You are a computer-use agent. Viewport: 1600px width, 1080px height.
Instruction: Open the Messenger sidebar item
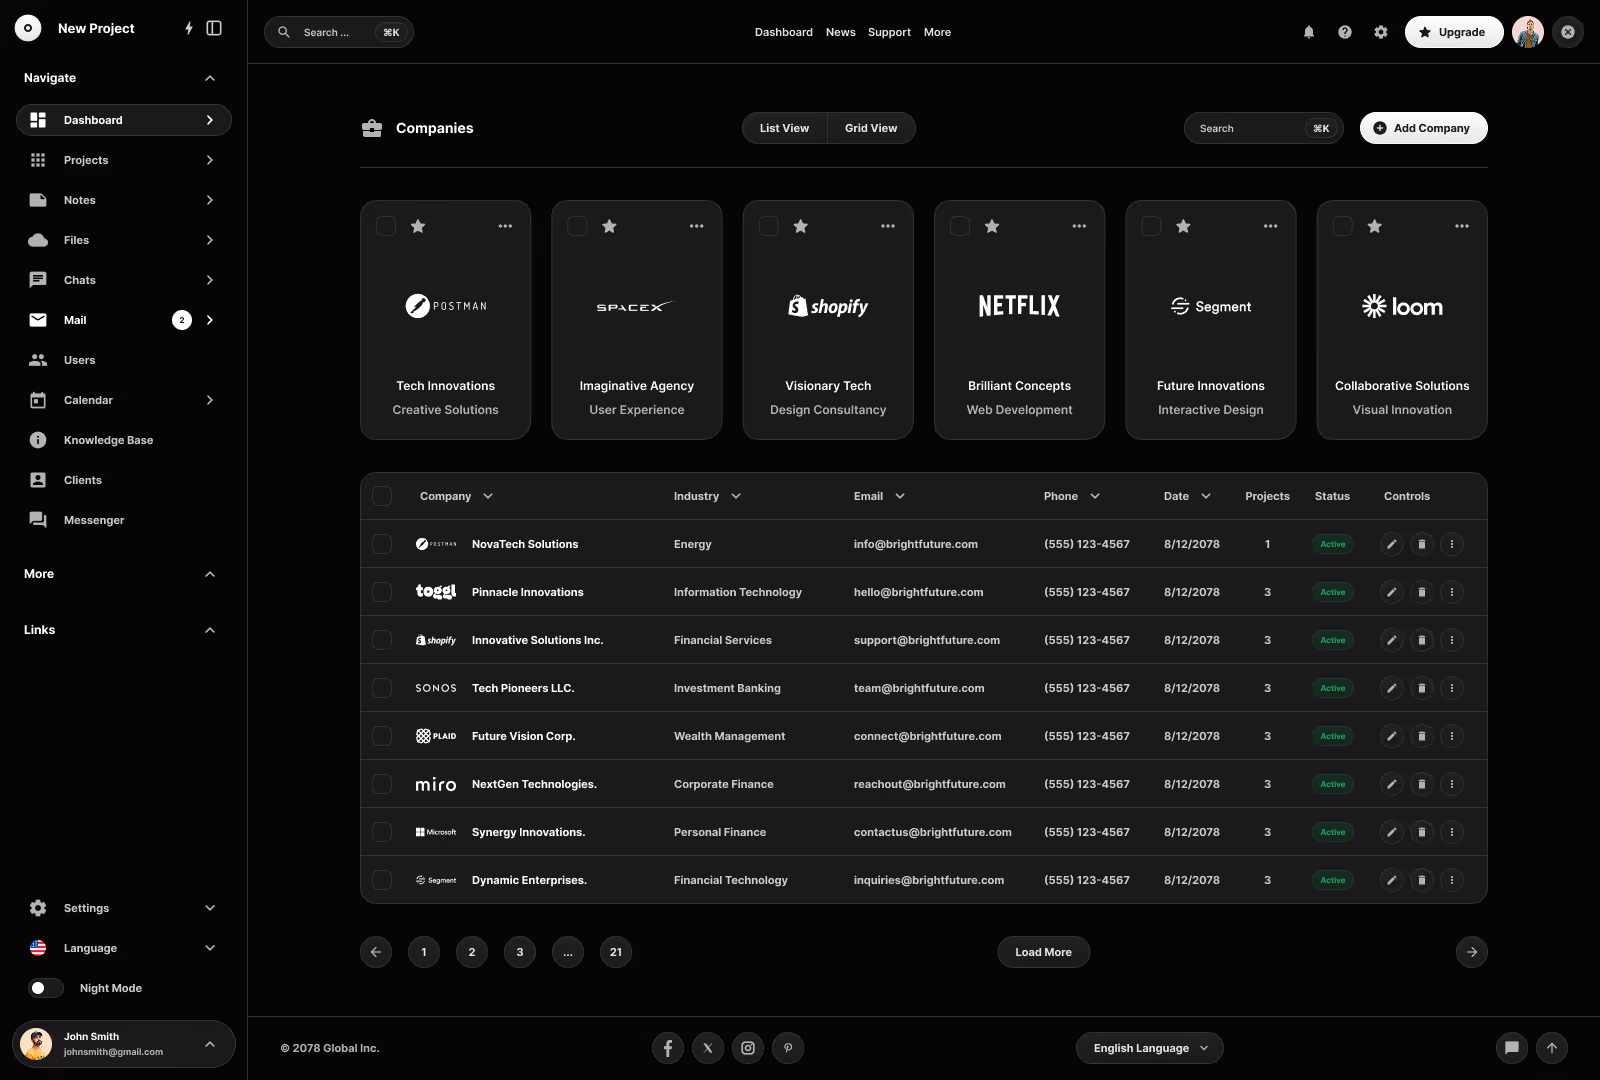click(124, 520)
